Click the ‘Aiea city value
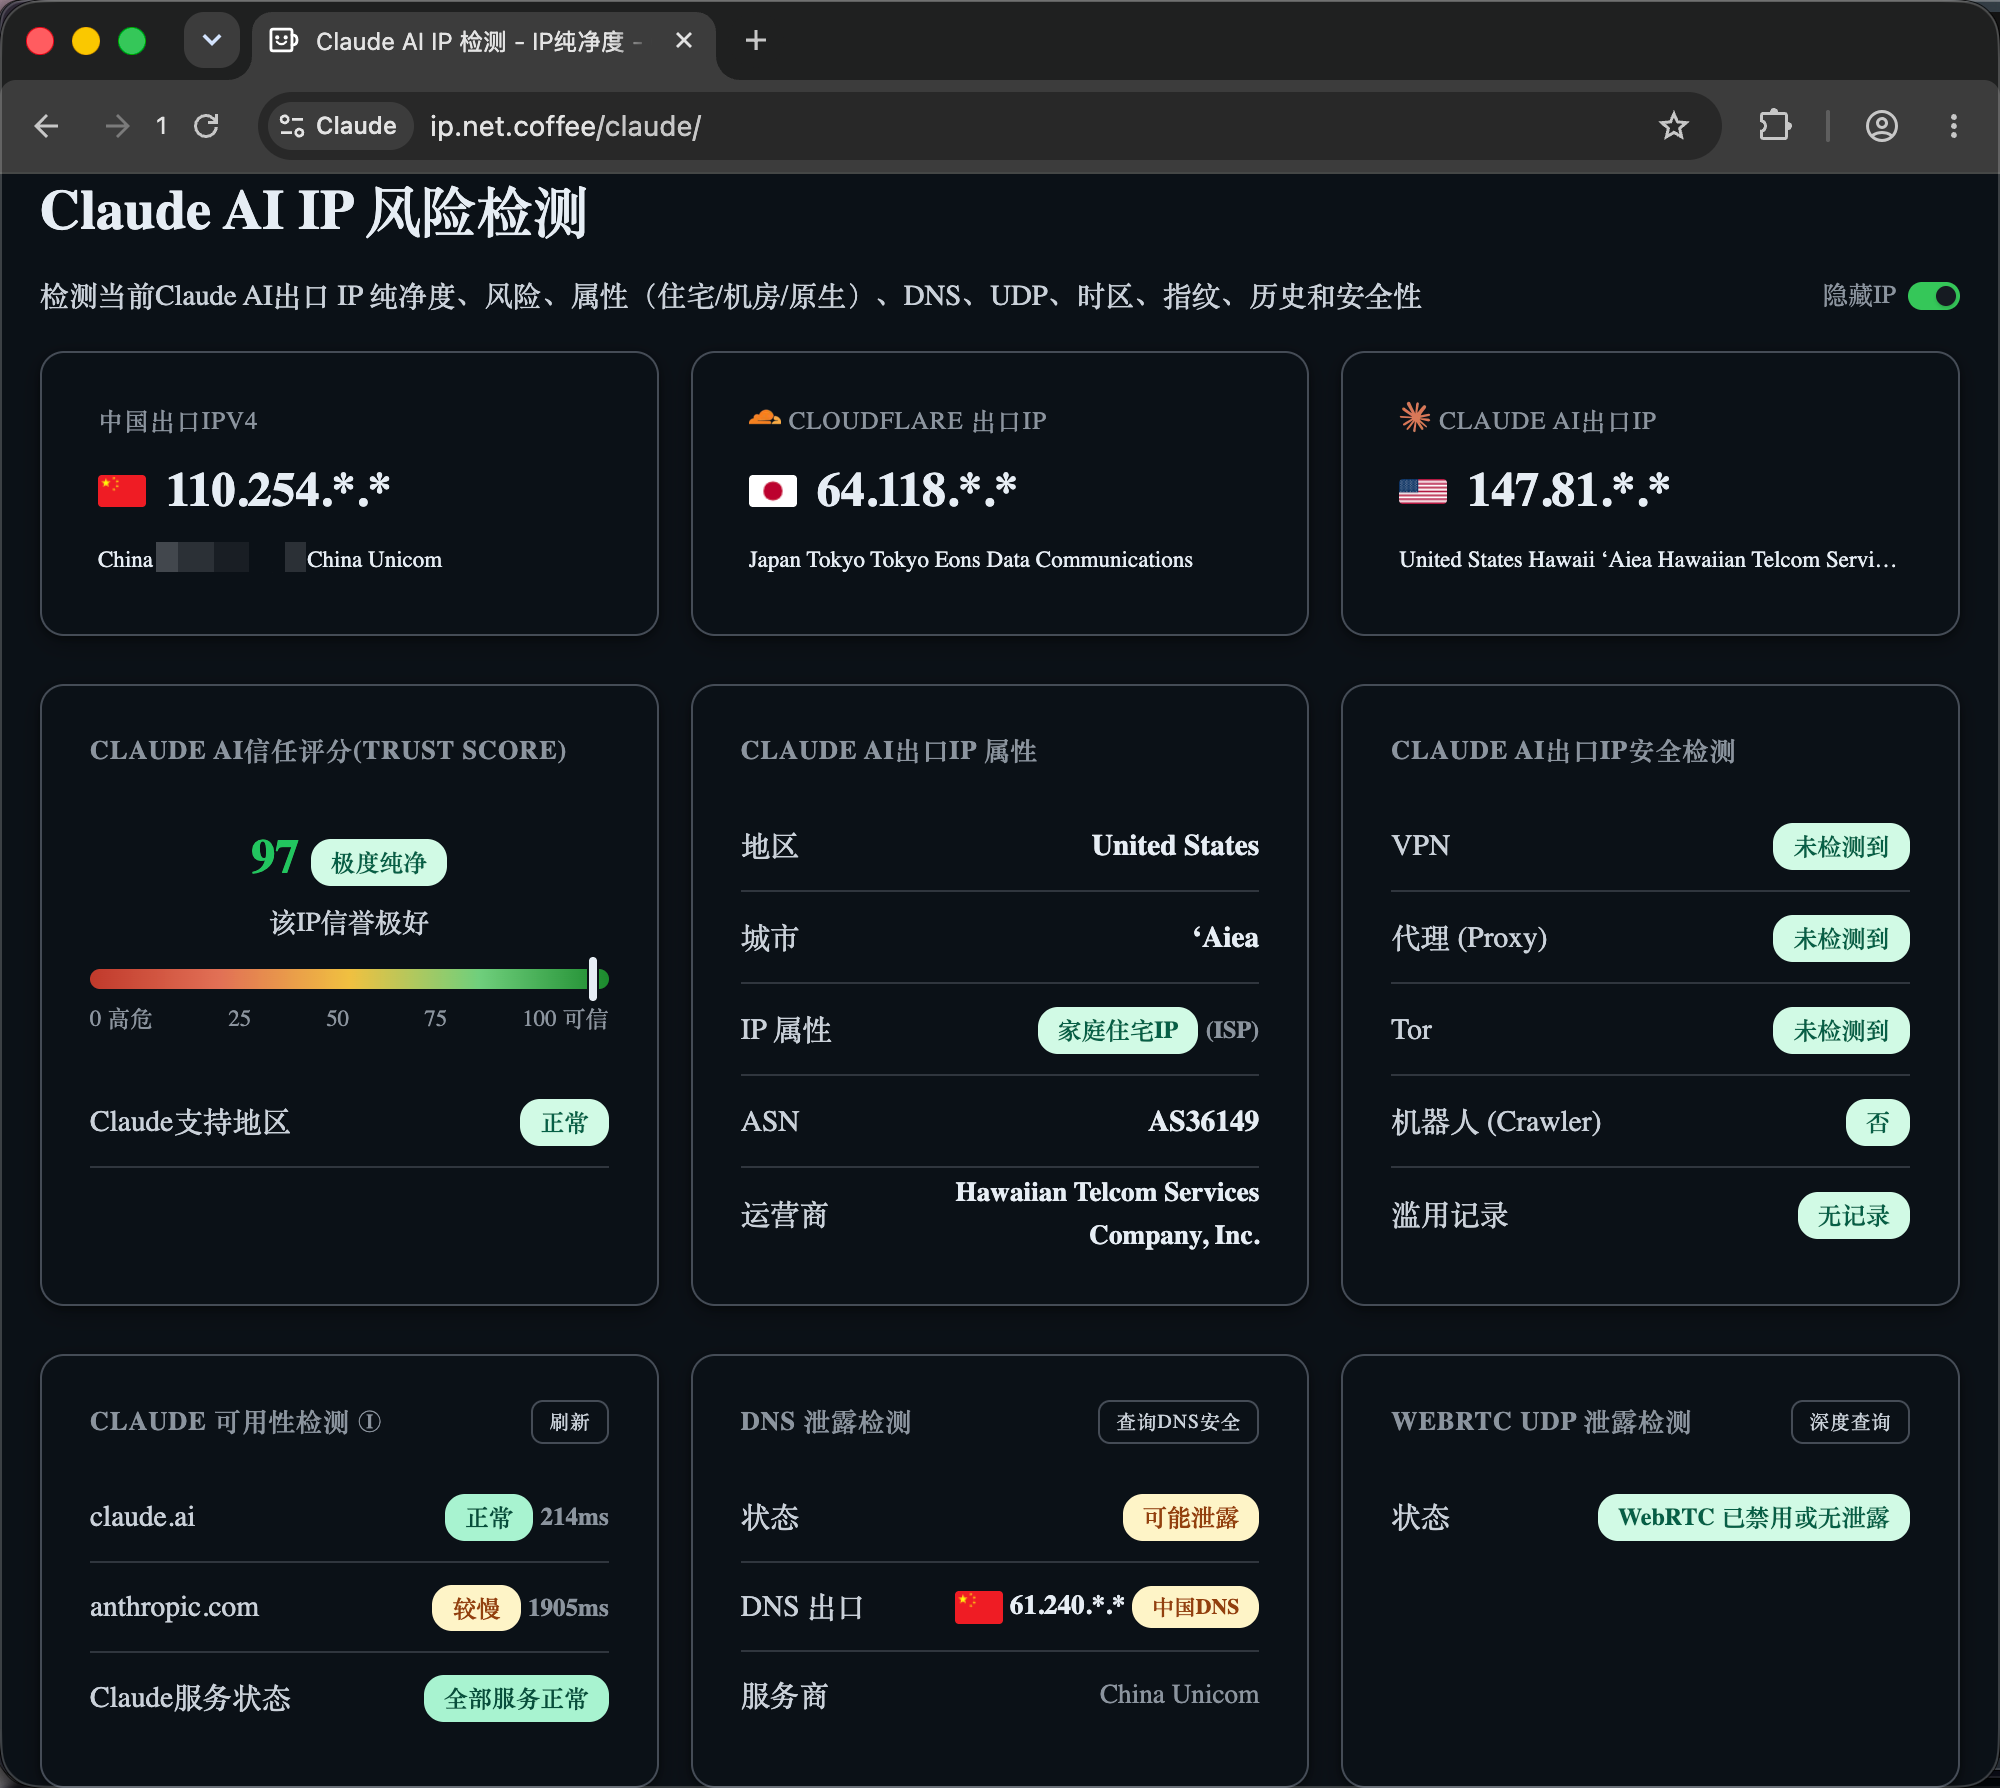2000x1788 pixels. point(1225,937)
